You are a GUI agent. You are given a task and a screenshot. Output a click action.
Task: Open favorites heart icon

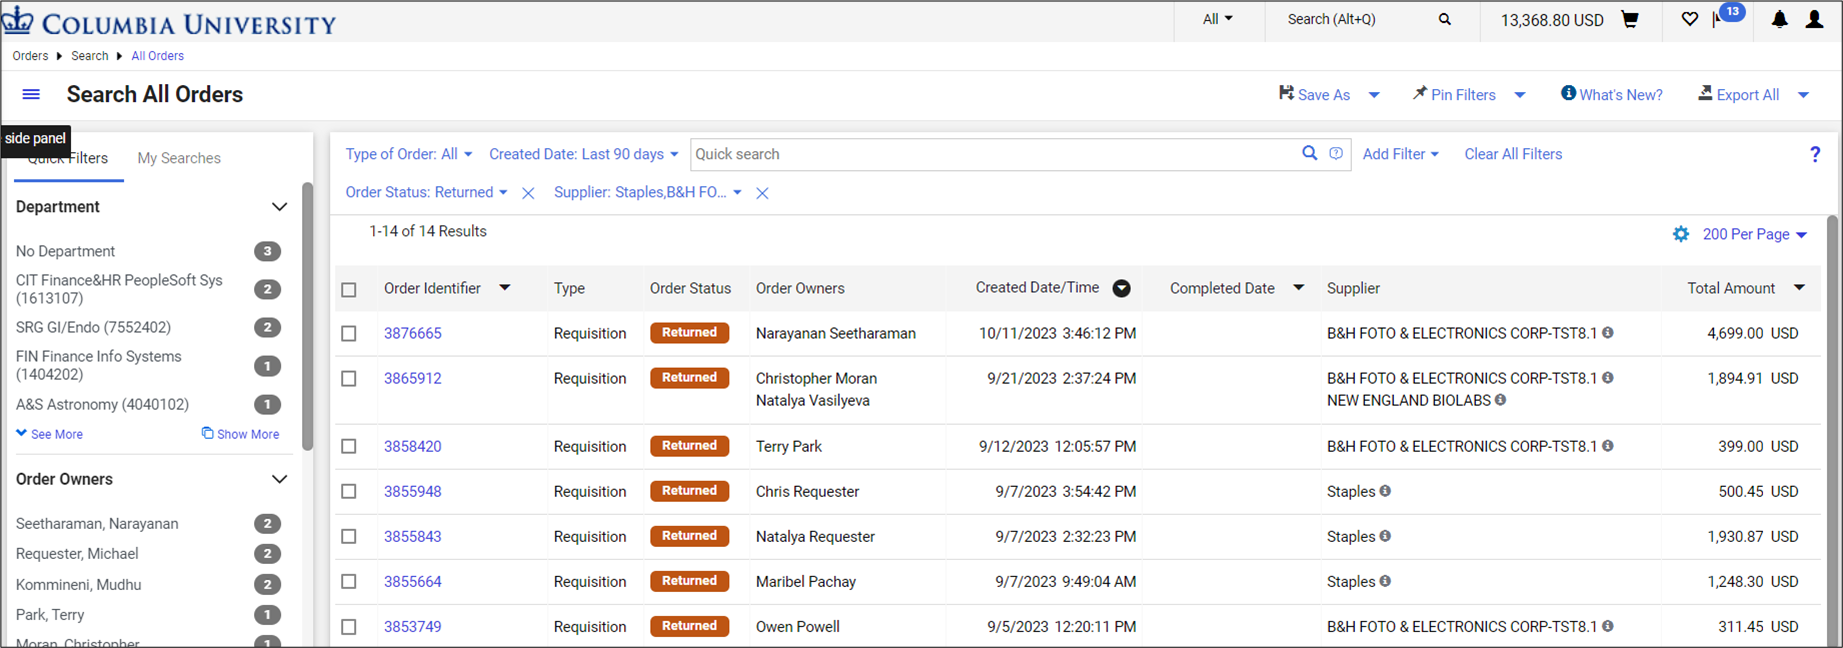pos(1690,19)
